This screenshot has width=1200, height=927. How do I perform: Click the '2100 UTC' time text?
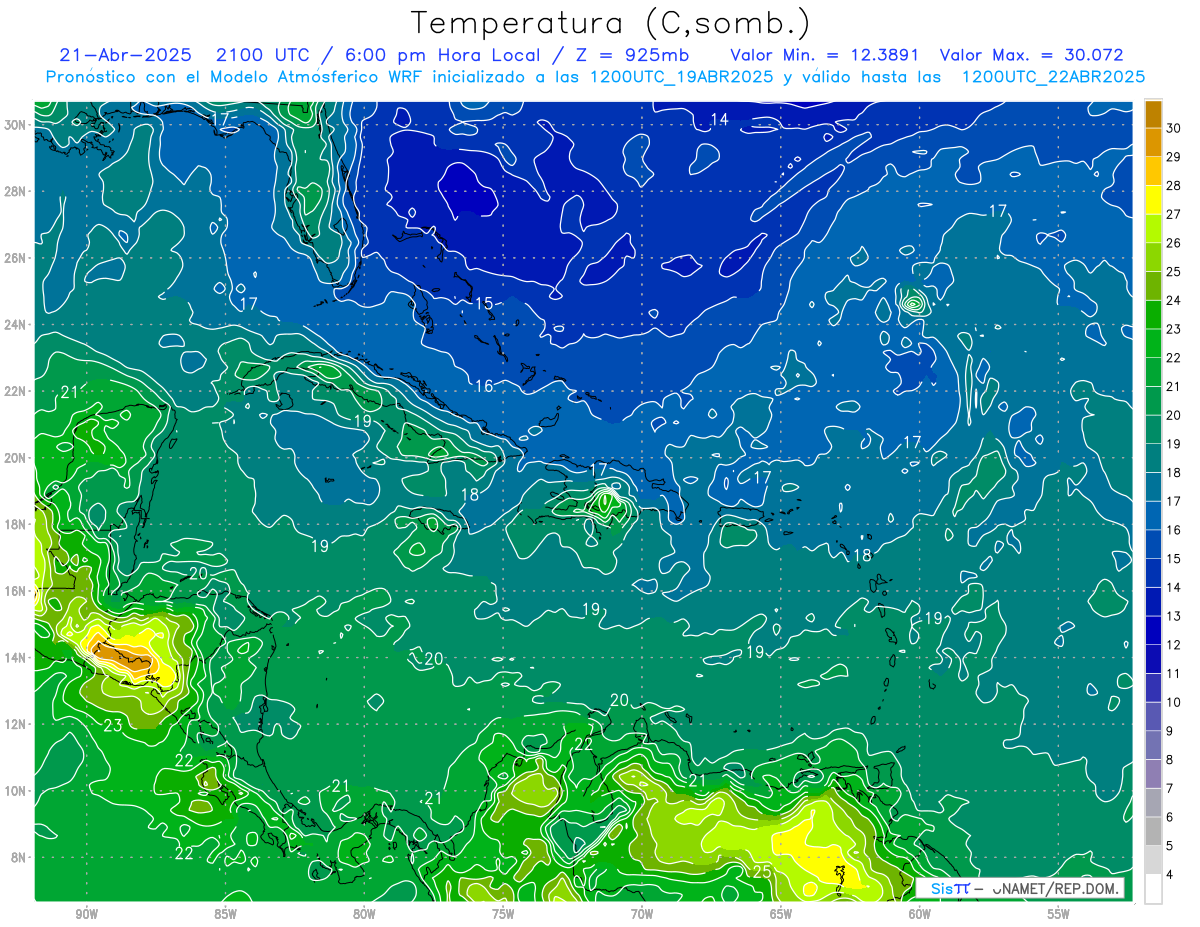(263, 55)
